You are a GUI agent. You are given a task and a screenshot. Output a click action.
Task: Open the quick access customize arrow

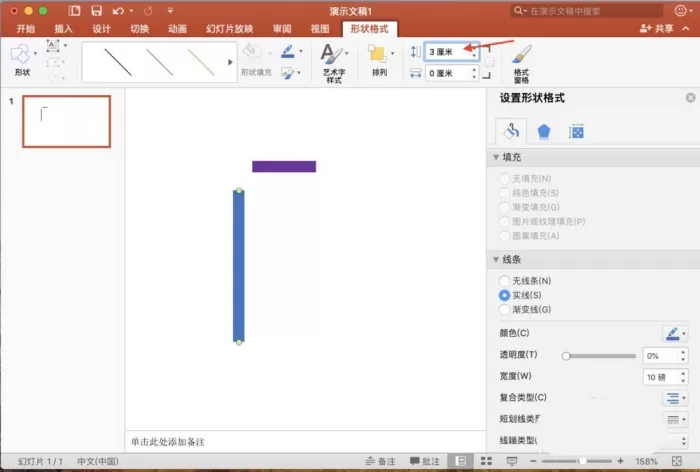click(x=170, y=11)
